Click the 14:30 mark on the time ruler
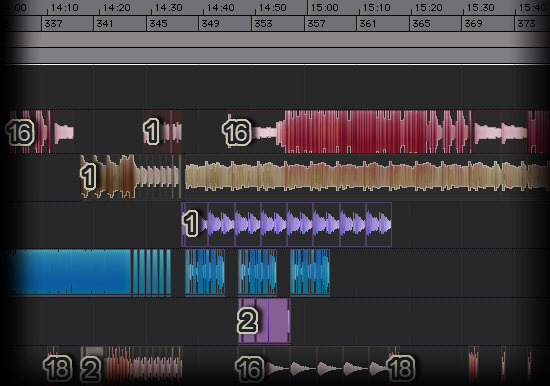The height and width of the screenshot is (386, 550). [168, 7]
